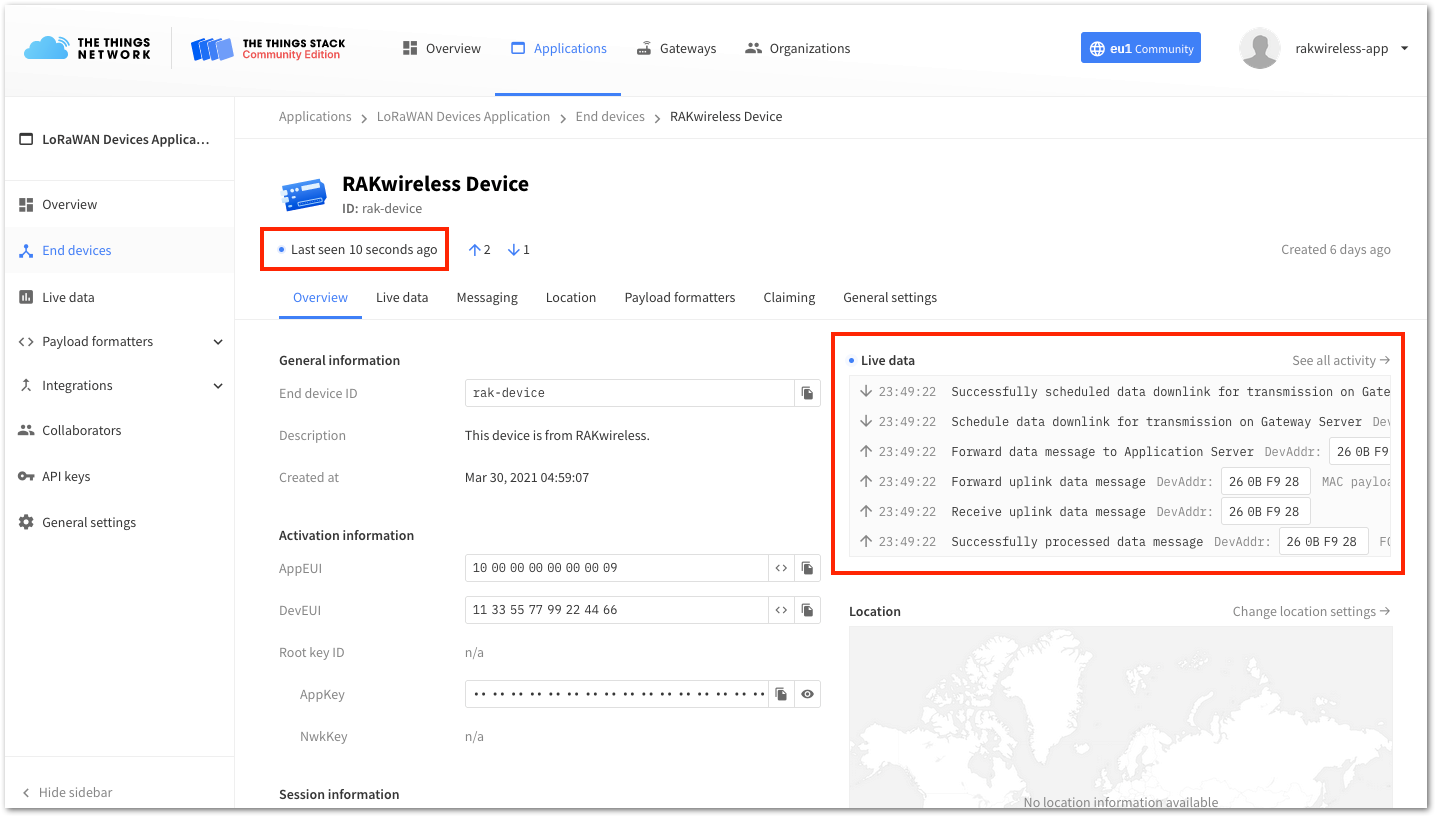This screenshot has width=1436, height=817.
Task: Copy the DevEUI value
Action: pos(807,610)
